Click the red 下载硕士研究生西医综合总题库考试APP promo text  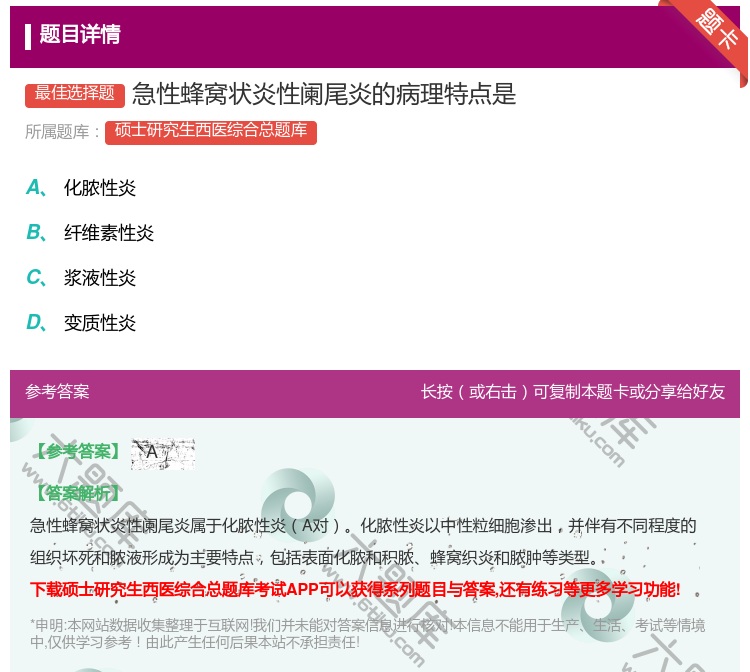tap(355, 589)
